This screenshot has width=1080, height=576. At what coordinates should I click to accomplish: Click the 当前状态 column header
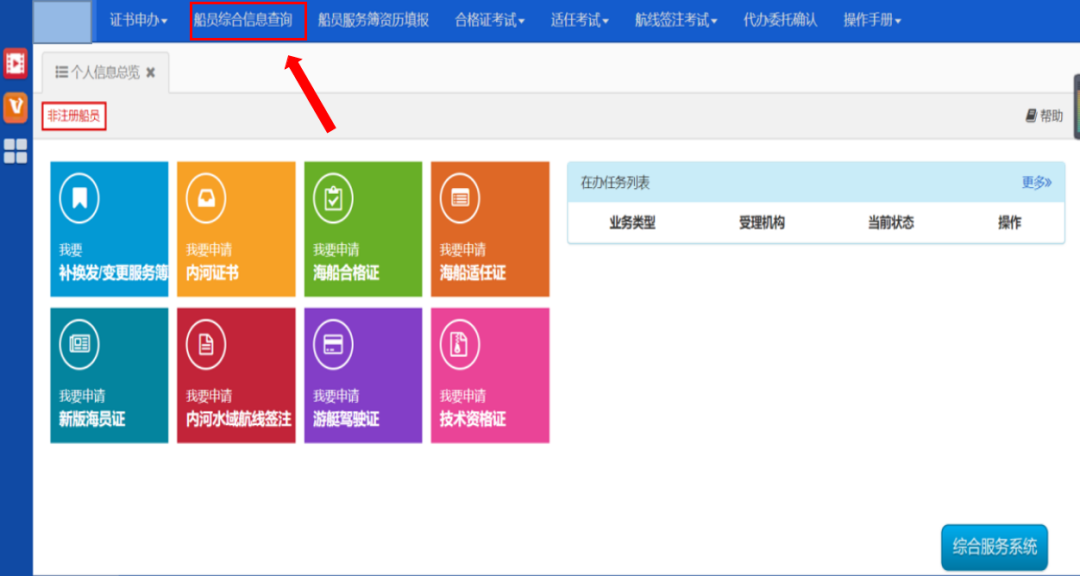pos(891,223)
